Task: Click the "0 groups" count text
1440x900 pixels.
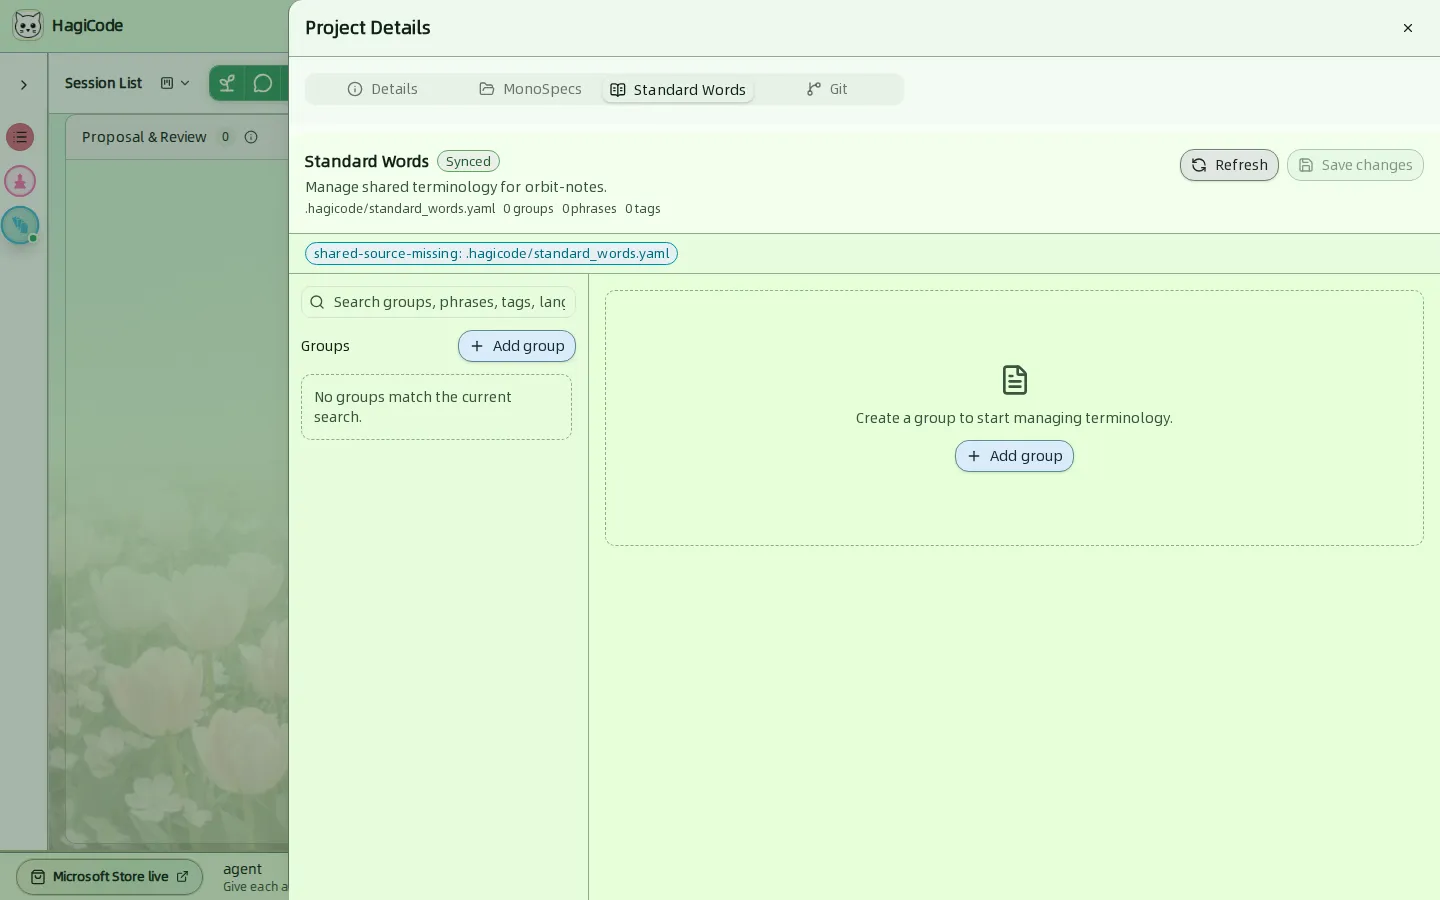Action: pyautogui.click(x=528, y=209)
